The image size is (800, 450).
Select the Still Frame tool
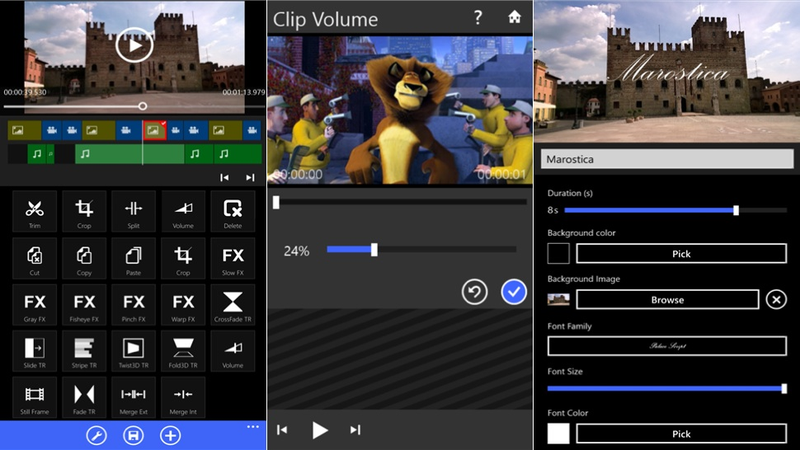(34, 397)
